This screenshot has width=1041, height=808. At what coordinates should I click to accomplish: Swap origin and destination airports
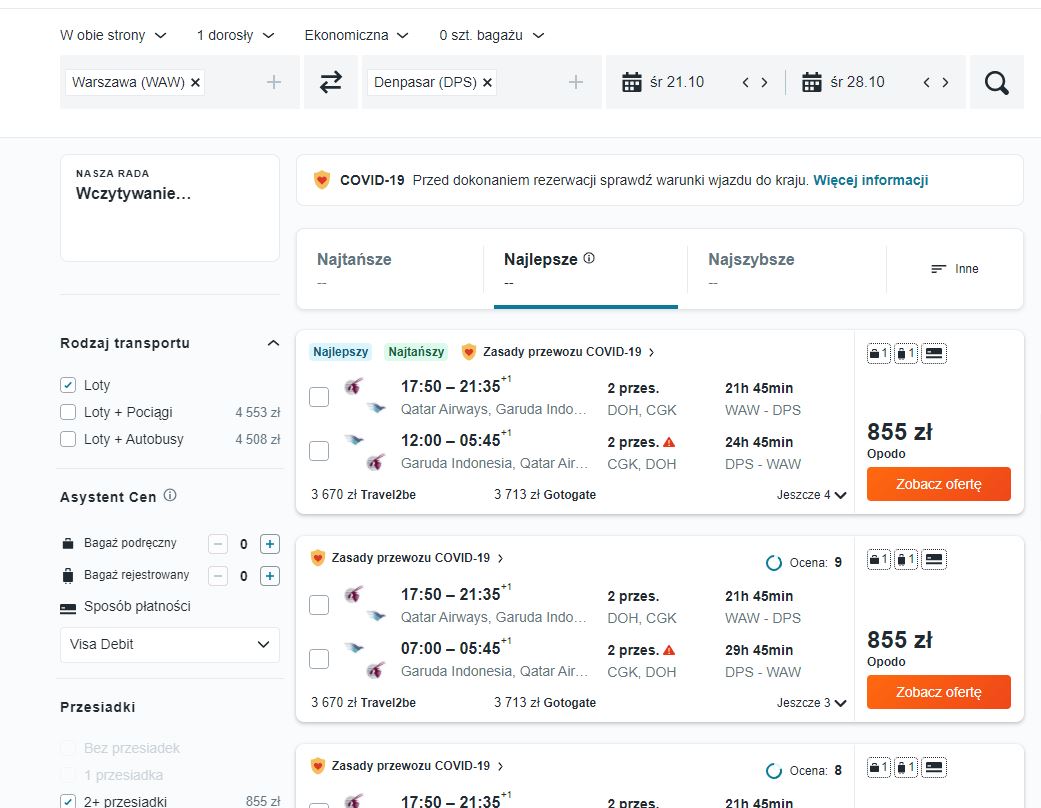pos(331,82)
